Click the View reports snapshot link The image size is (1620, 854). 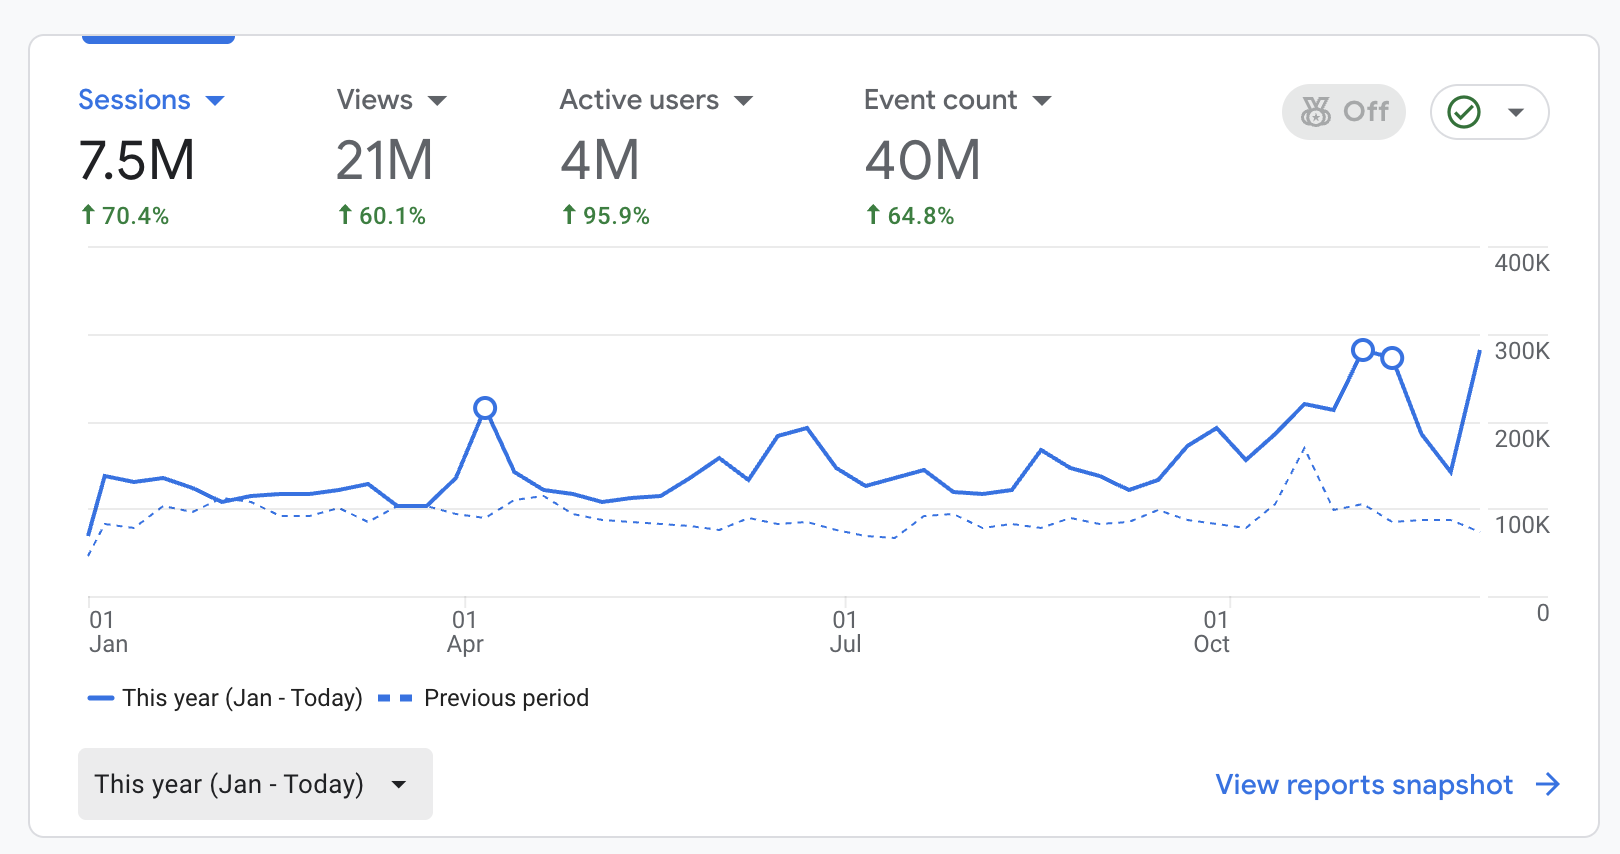(x=1363, y=785)
